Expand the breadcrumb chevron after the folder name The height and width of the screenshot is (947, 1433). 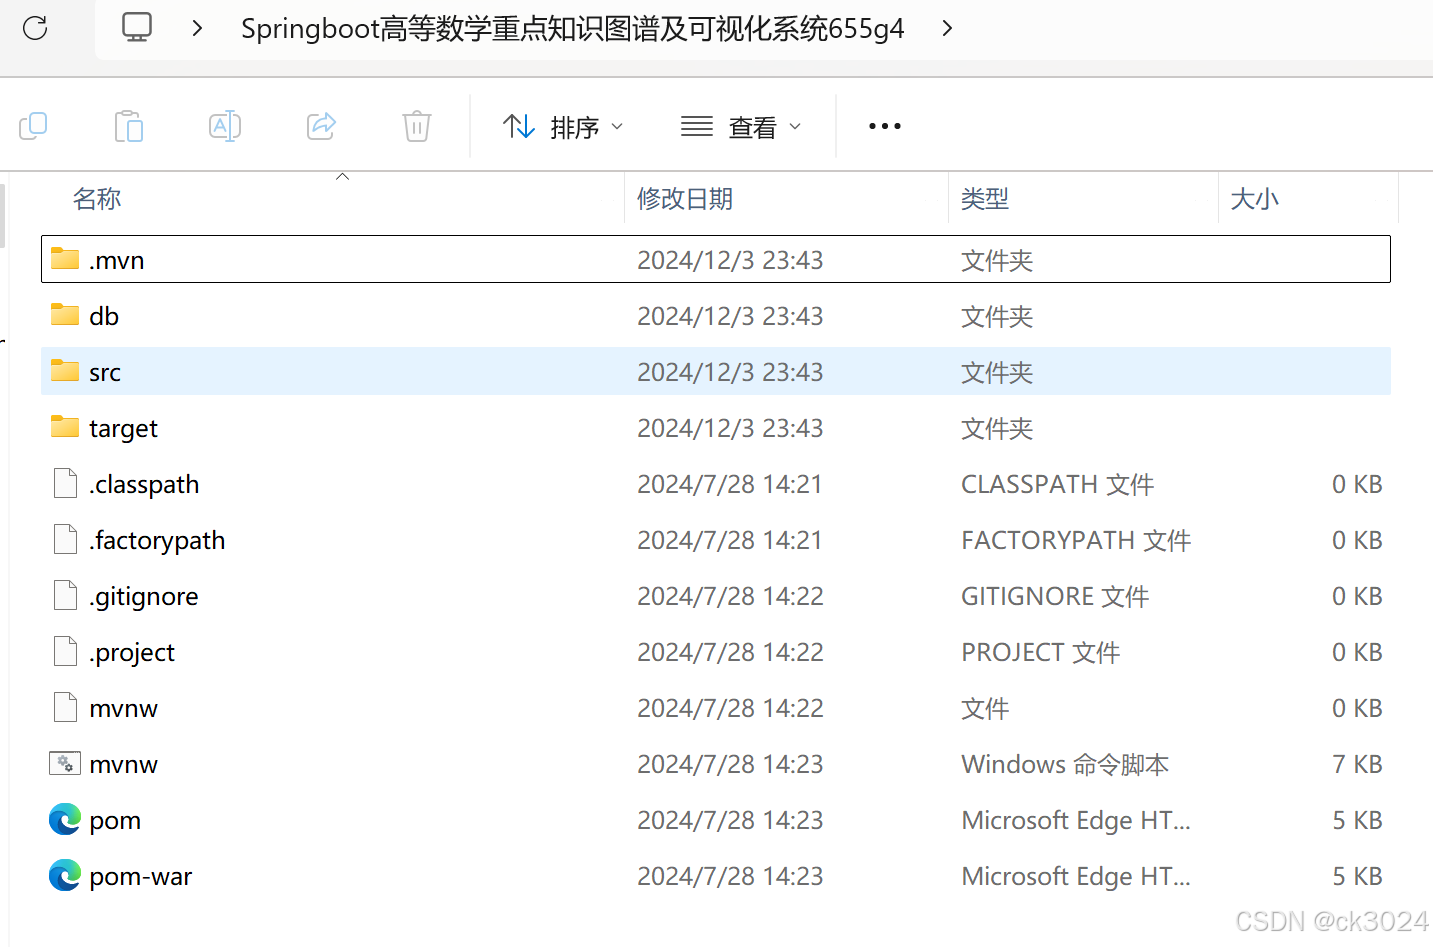pos(946,28)
